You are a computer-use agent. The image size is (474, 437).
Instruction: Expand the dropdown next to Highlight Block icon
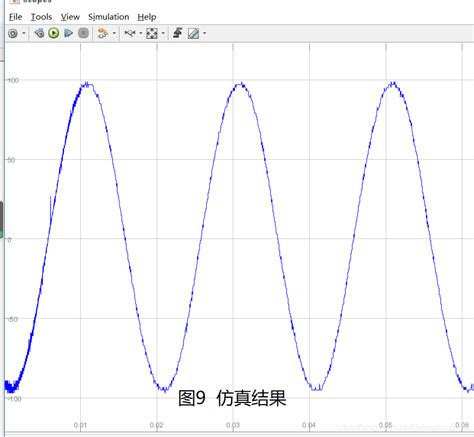[114, 33]
